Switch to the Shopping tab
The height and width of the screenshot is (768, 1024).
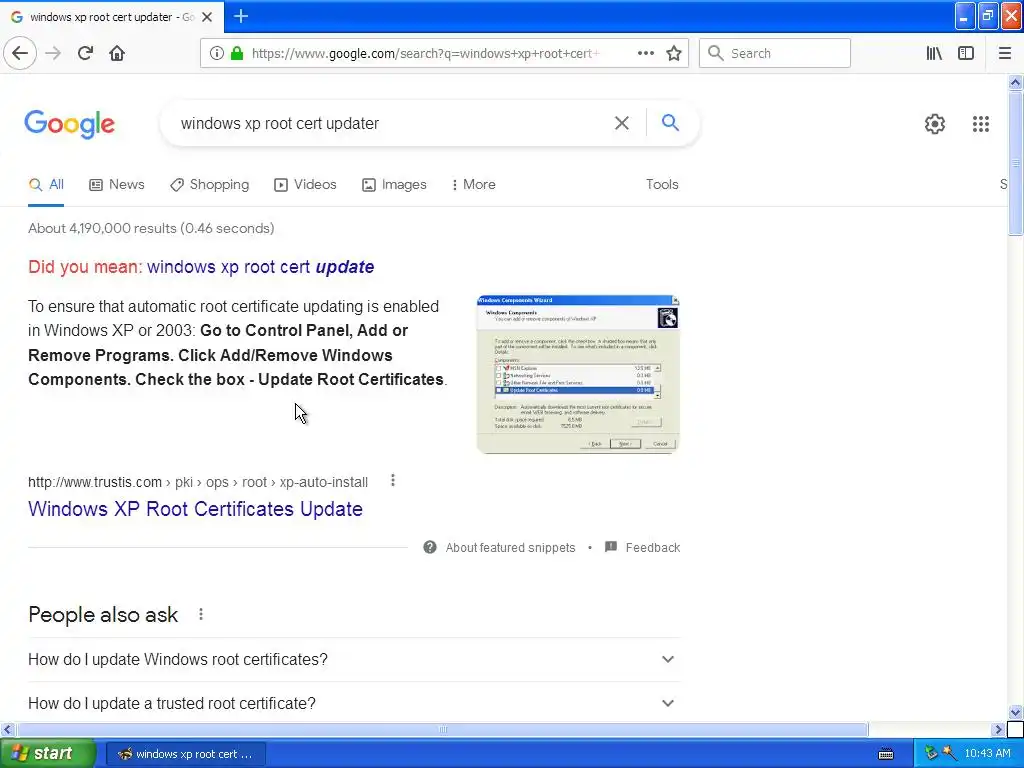click(x=210, y=185)
